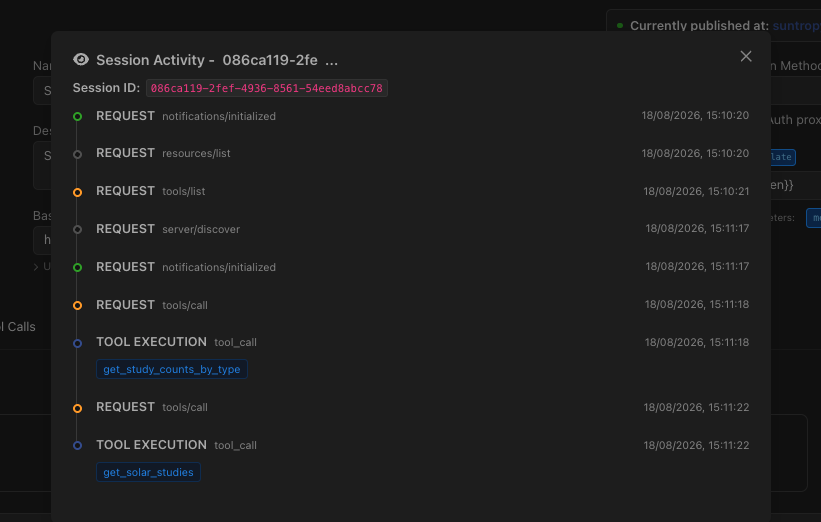
Task: Click blue marker for tool_call at 15:11:18
Action: point(77,343)
